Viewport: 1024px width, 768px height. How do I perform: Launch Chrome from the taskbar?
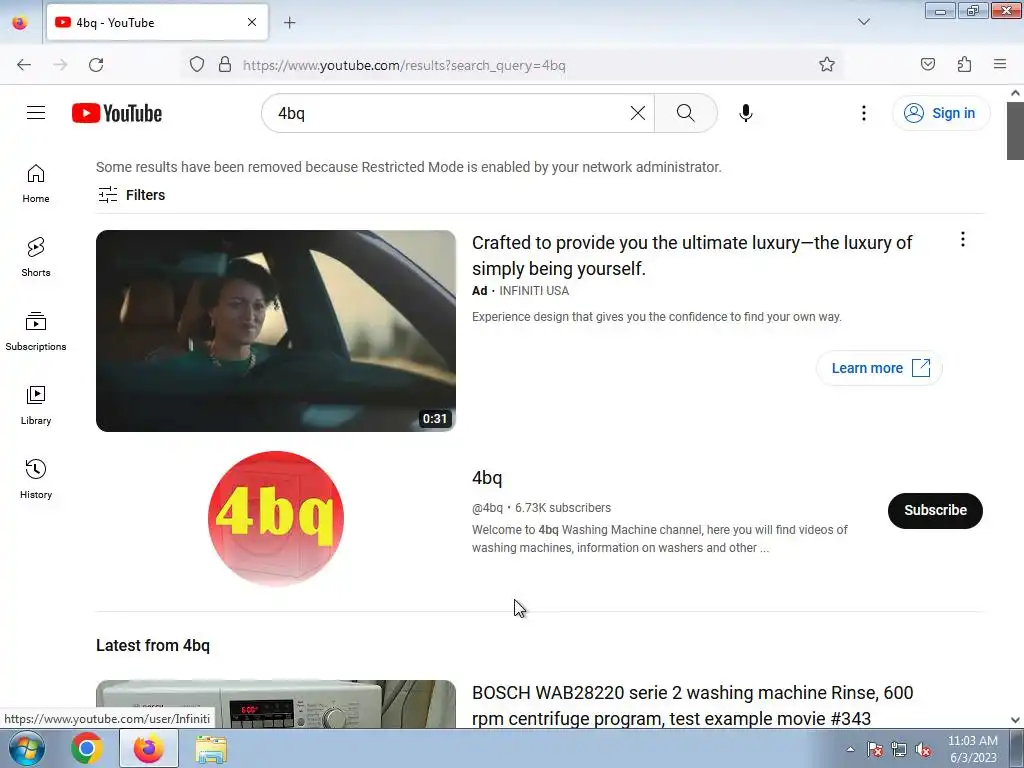(x=87, y=748)
